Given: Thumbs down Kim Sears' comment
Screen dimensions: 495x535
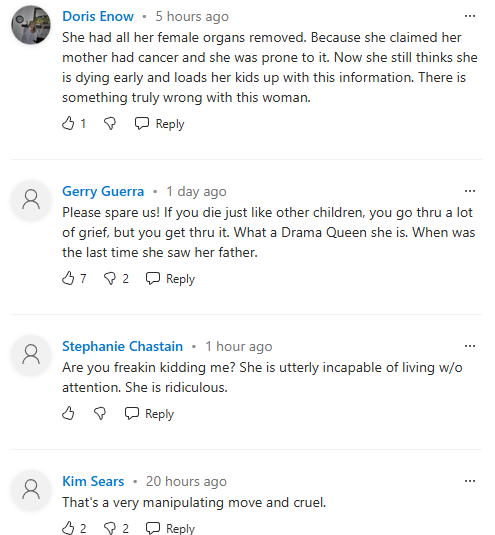Looking at the screenshot, I should (x=110, y=528).
